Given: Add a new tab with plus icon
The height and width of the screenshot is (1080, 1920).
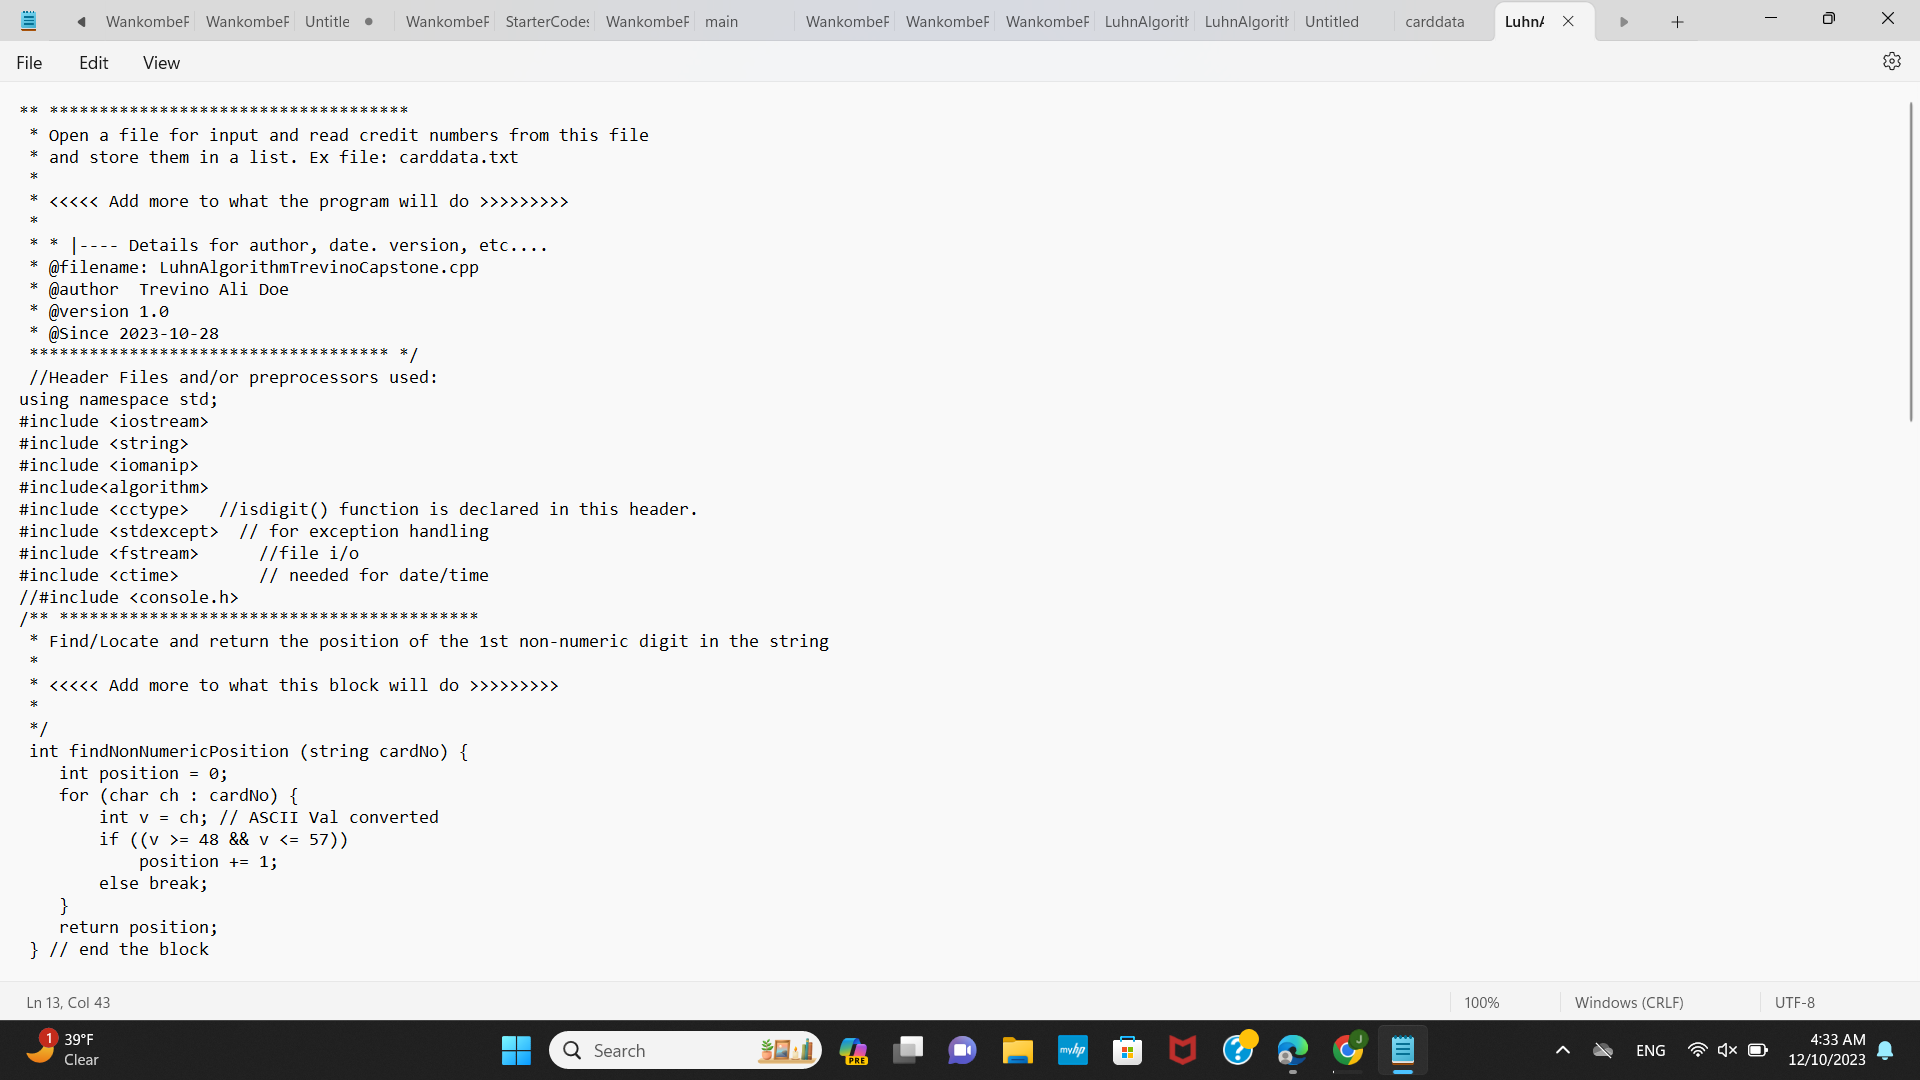Looking at the screenshot, I should pyautogui.click(x=1677, y=22).
